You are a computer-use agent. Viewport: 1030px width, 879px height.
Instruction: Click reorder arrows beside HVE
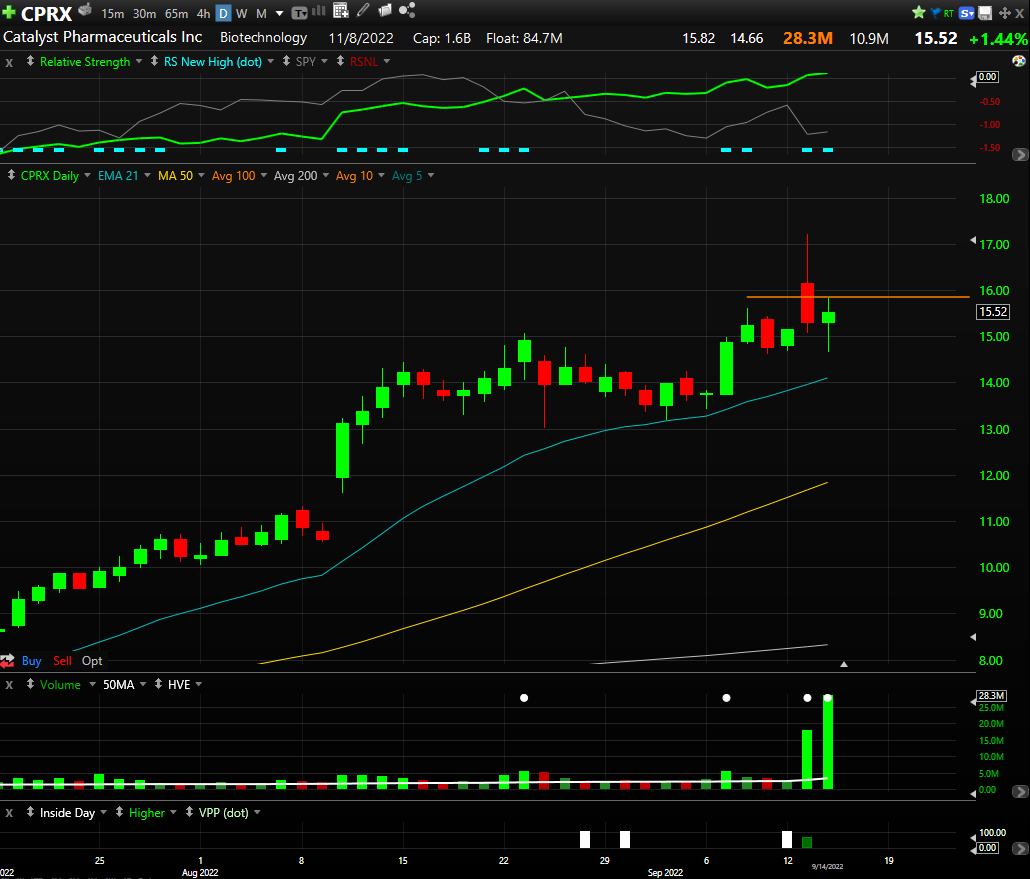pyautogui.click(x=158, y=684)
